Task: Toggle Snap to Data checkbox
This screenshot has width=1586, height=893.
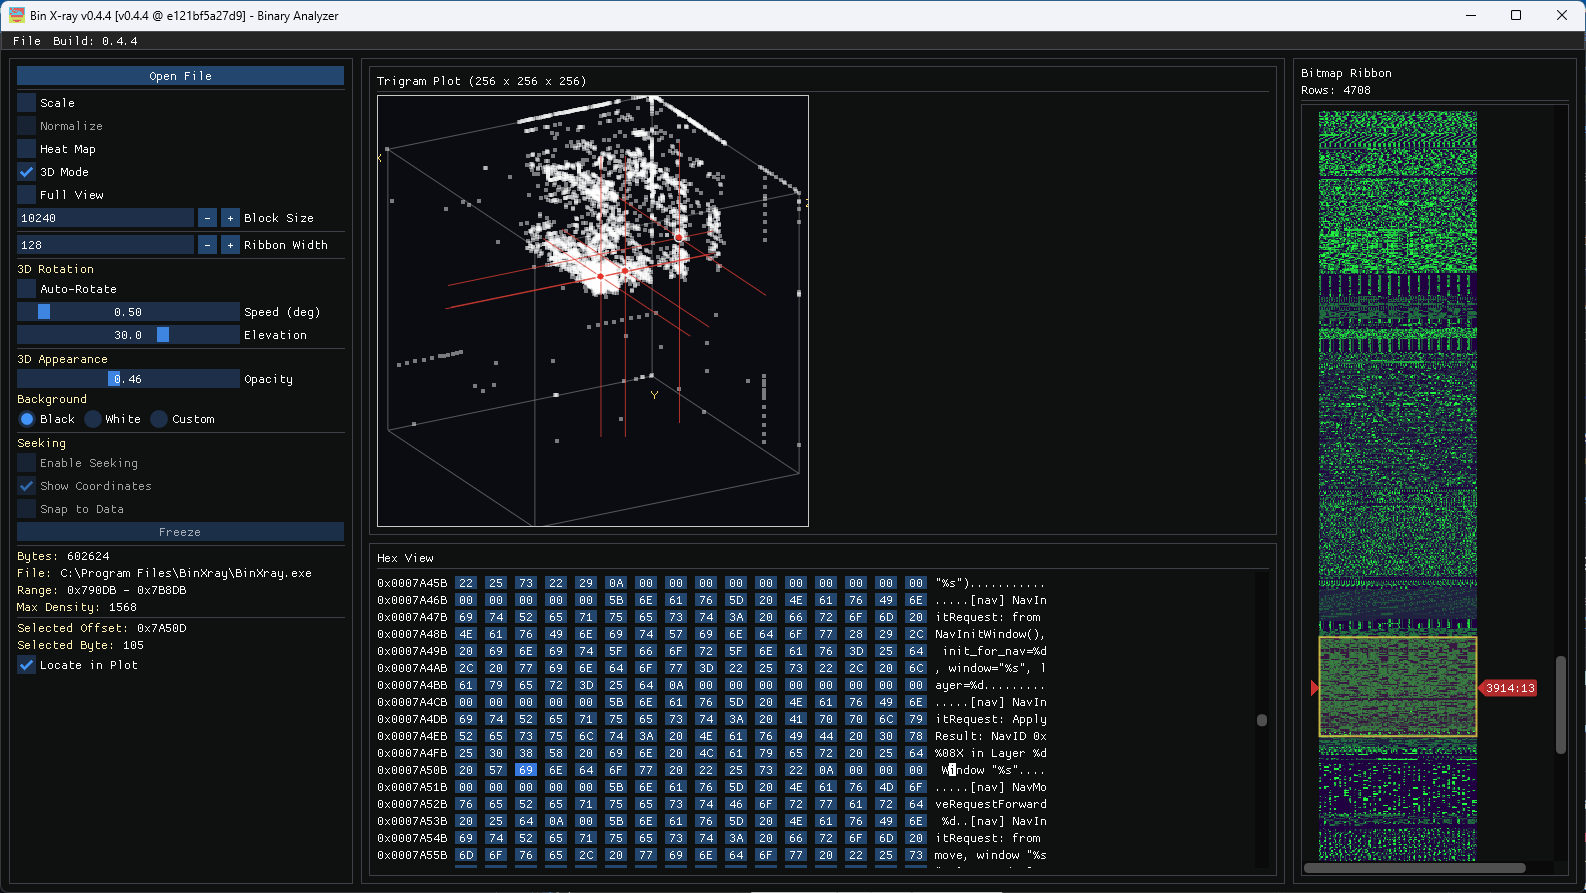Action: point(26,509)
